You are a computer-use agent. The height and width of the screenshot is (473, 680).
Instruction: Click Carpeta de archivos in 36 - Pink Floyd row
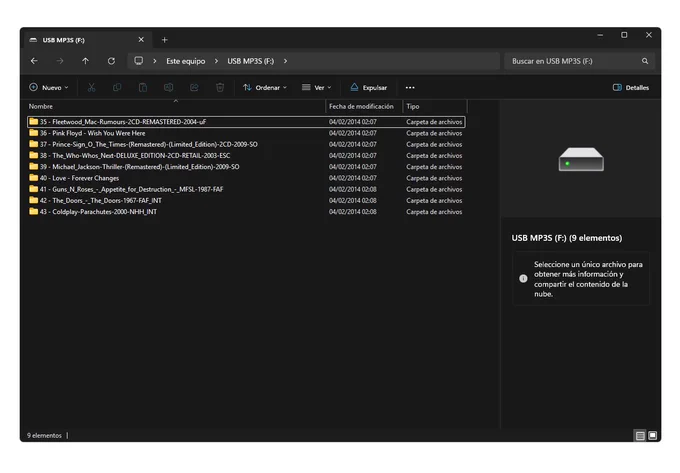click(434, 133)
